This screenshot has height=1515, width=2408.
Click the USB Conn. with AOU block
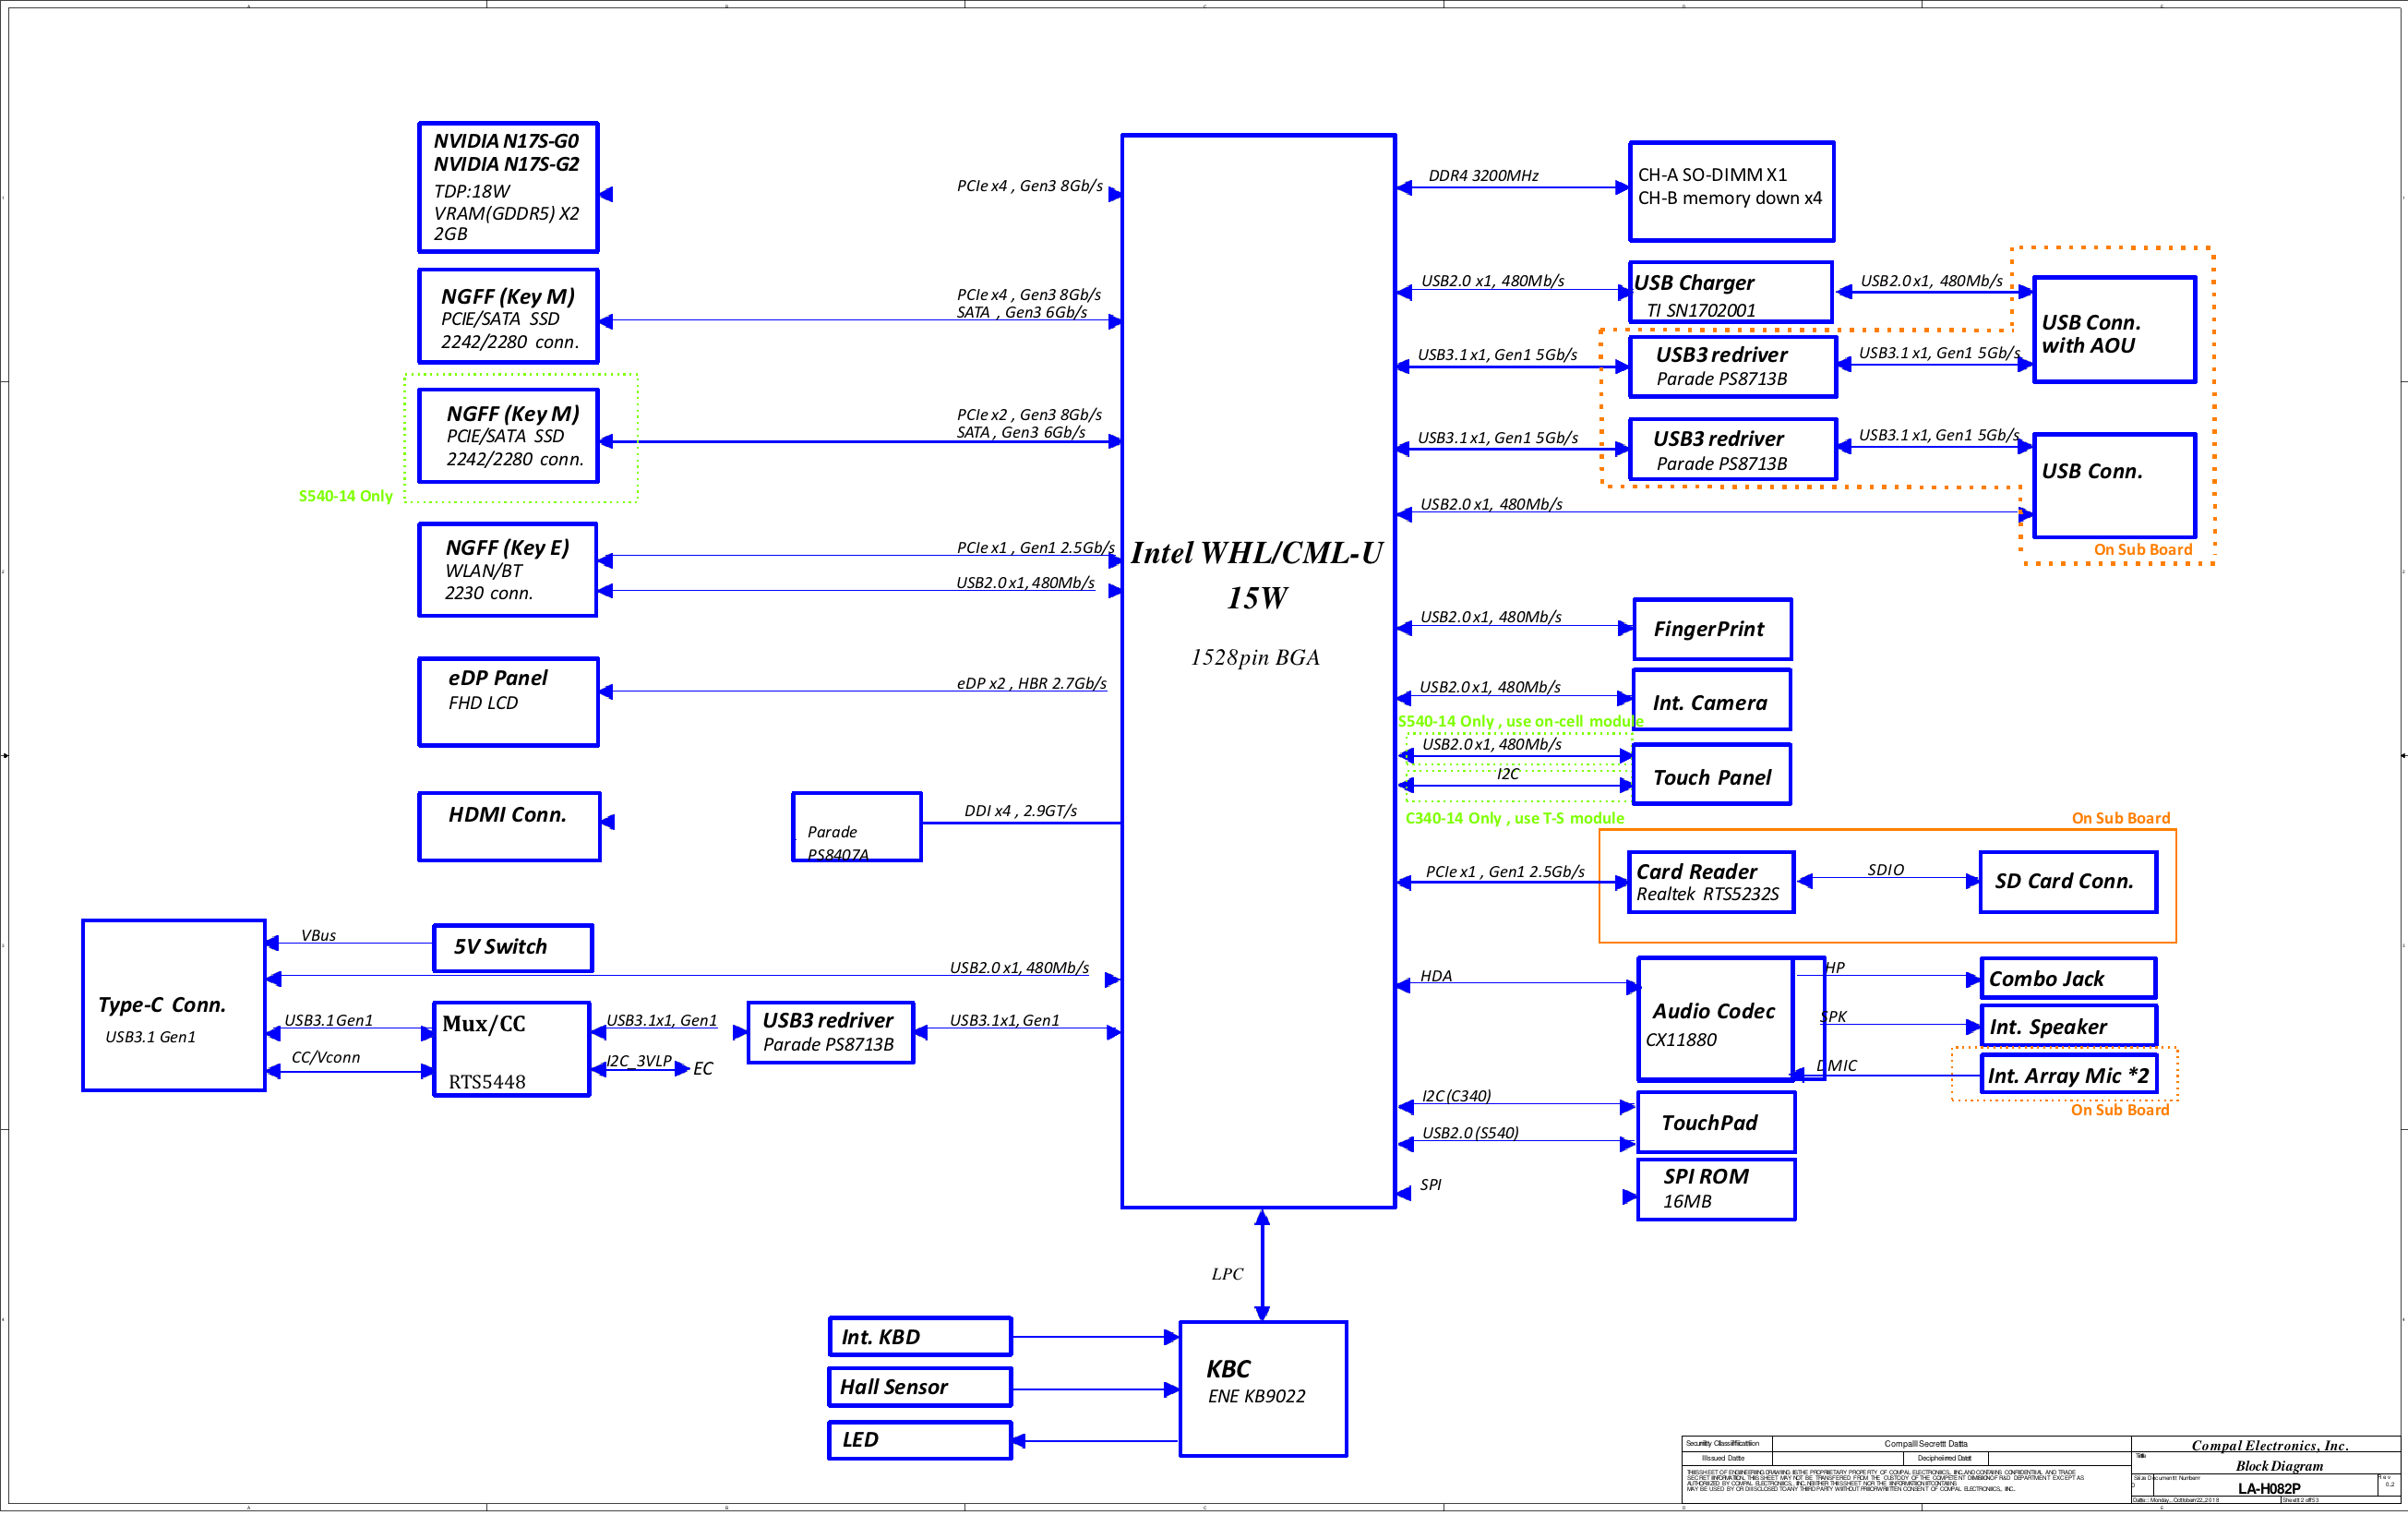pyautogui.click(x=2113, y=330)
